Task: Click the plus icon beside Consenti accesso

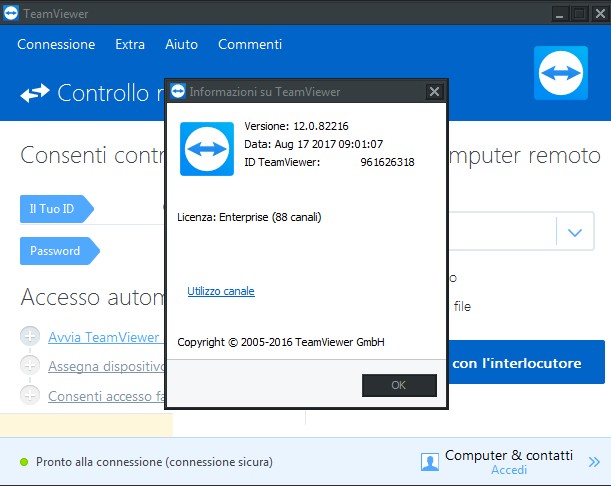Action: point(30,395)
